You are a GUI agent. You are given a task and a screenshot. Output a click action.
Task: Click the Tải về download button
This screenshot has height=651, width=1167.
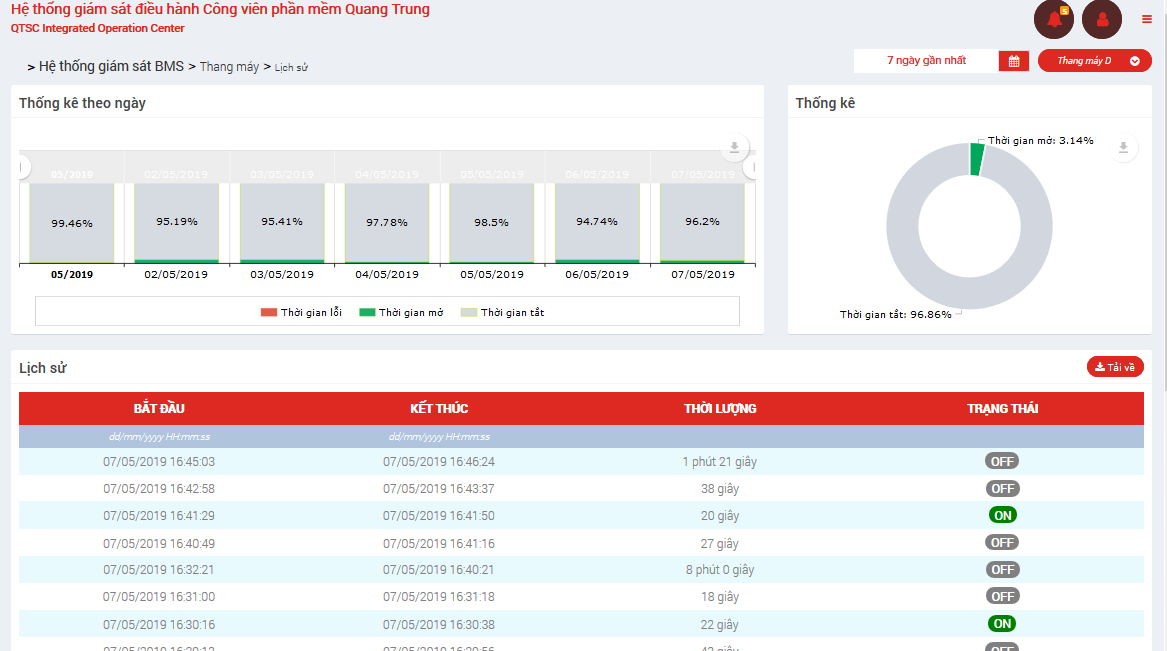[1115, 367]
